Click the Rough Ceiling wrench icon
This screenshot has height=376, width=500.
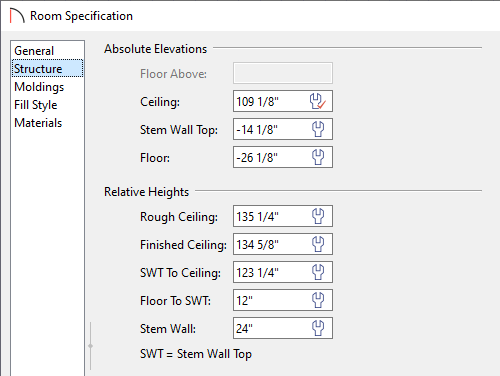click(318, 216)
